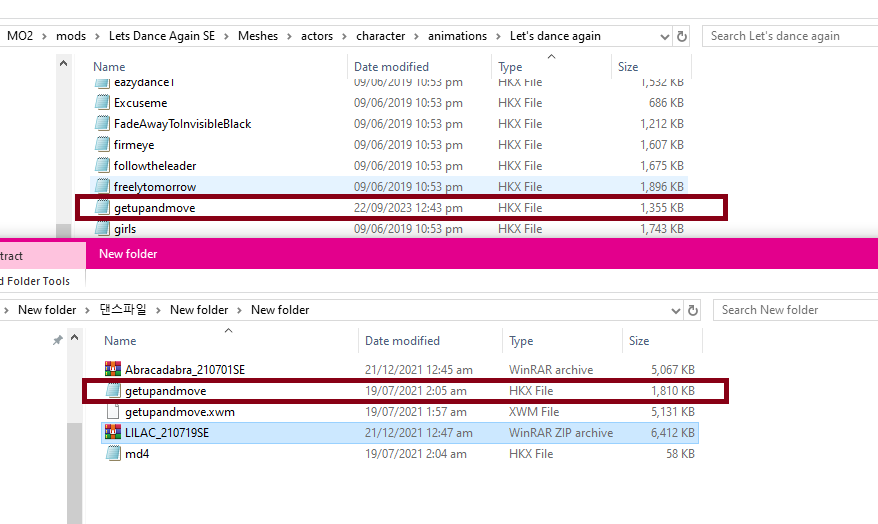
Task: Click the md4 file icon
Action: tap(113, 453)
